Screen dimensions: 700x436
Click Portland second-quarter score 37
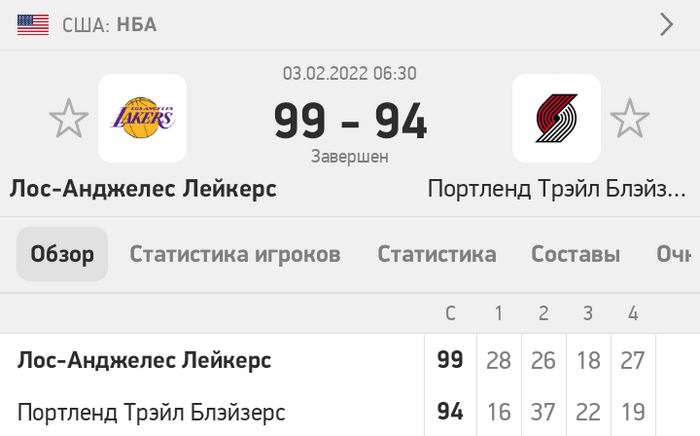543,411
